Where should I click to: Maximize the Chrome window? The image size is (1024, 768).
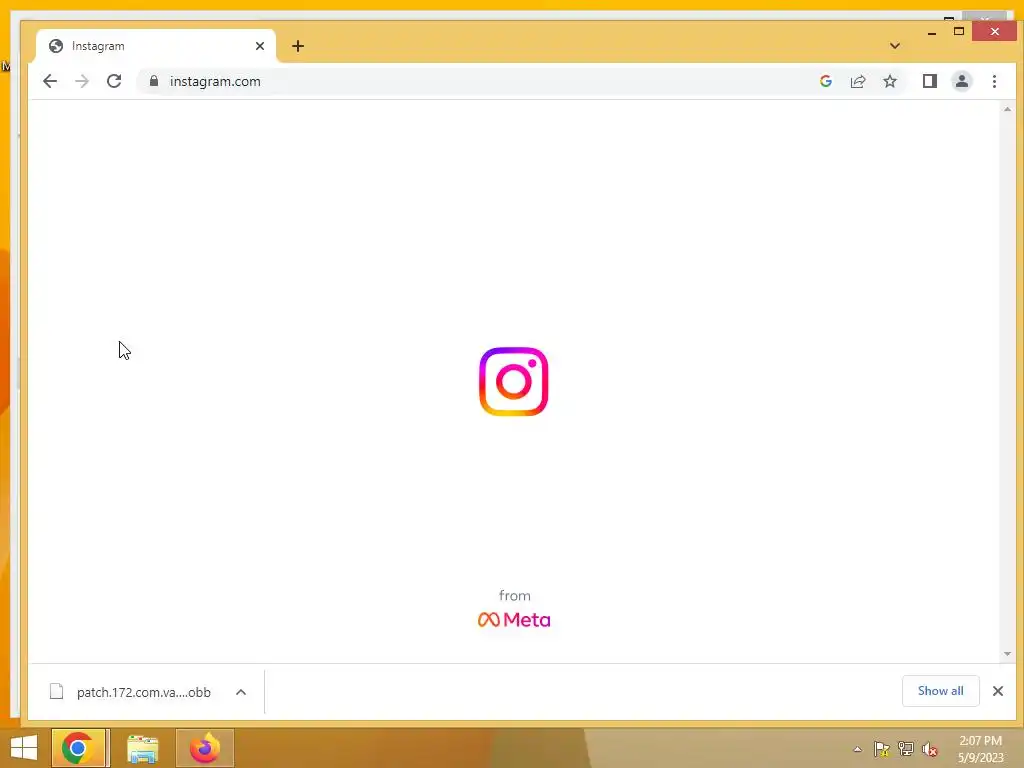(x=959, y=31)
